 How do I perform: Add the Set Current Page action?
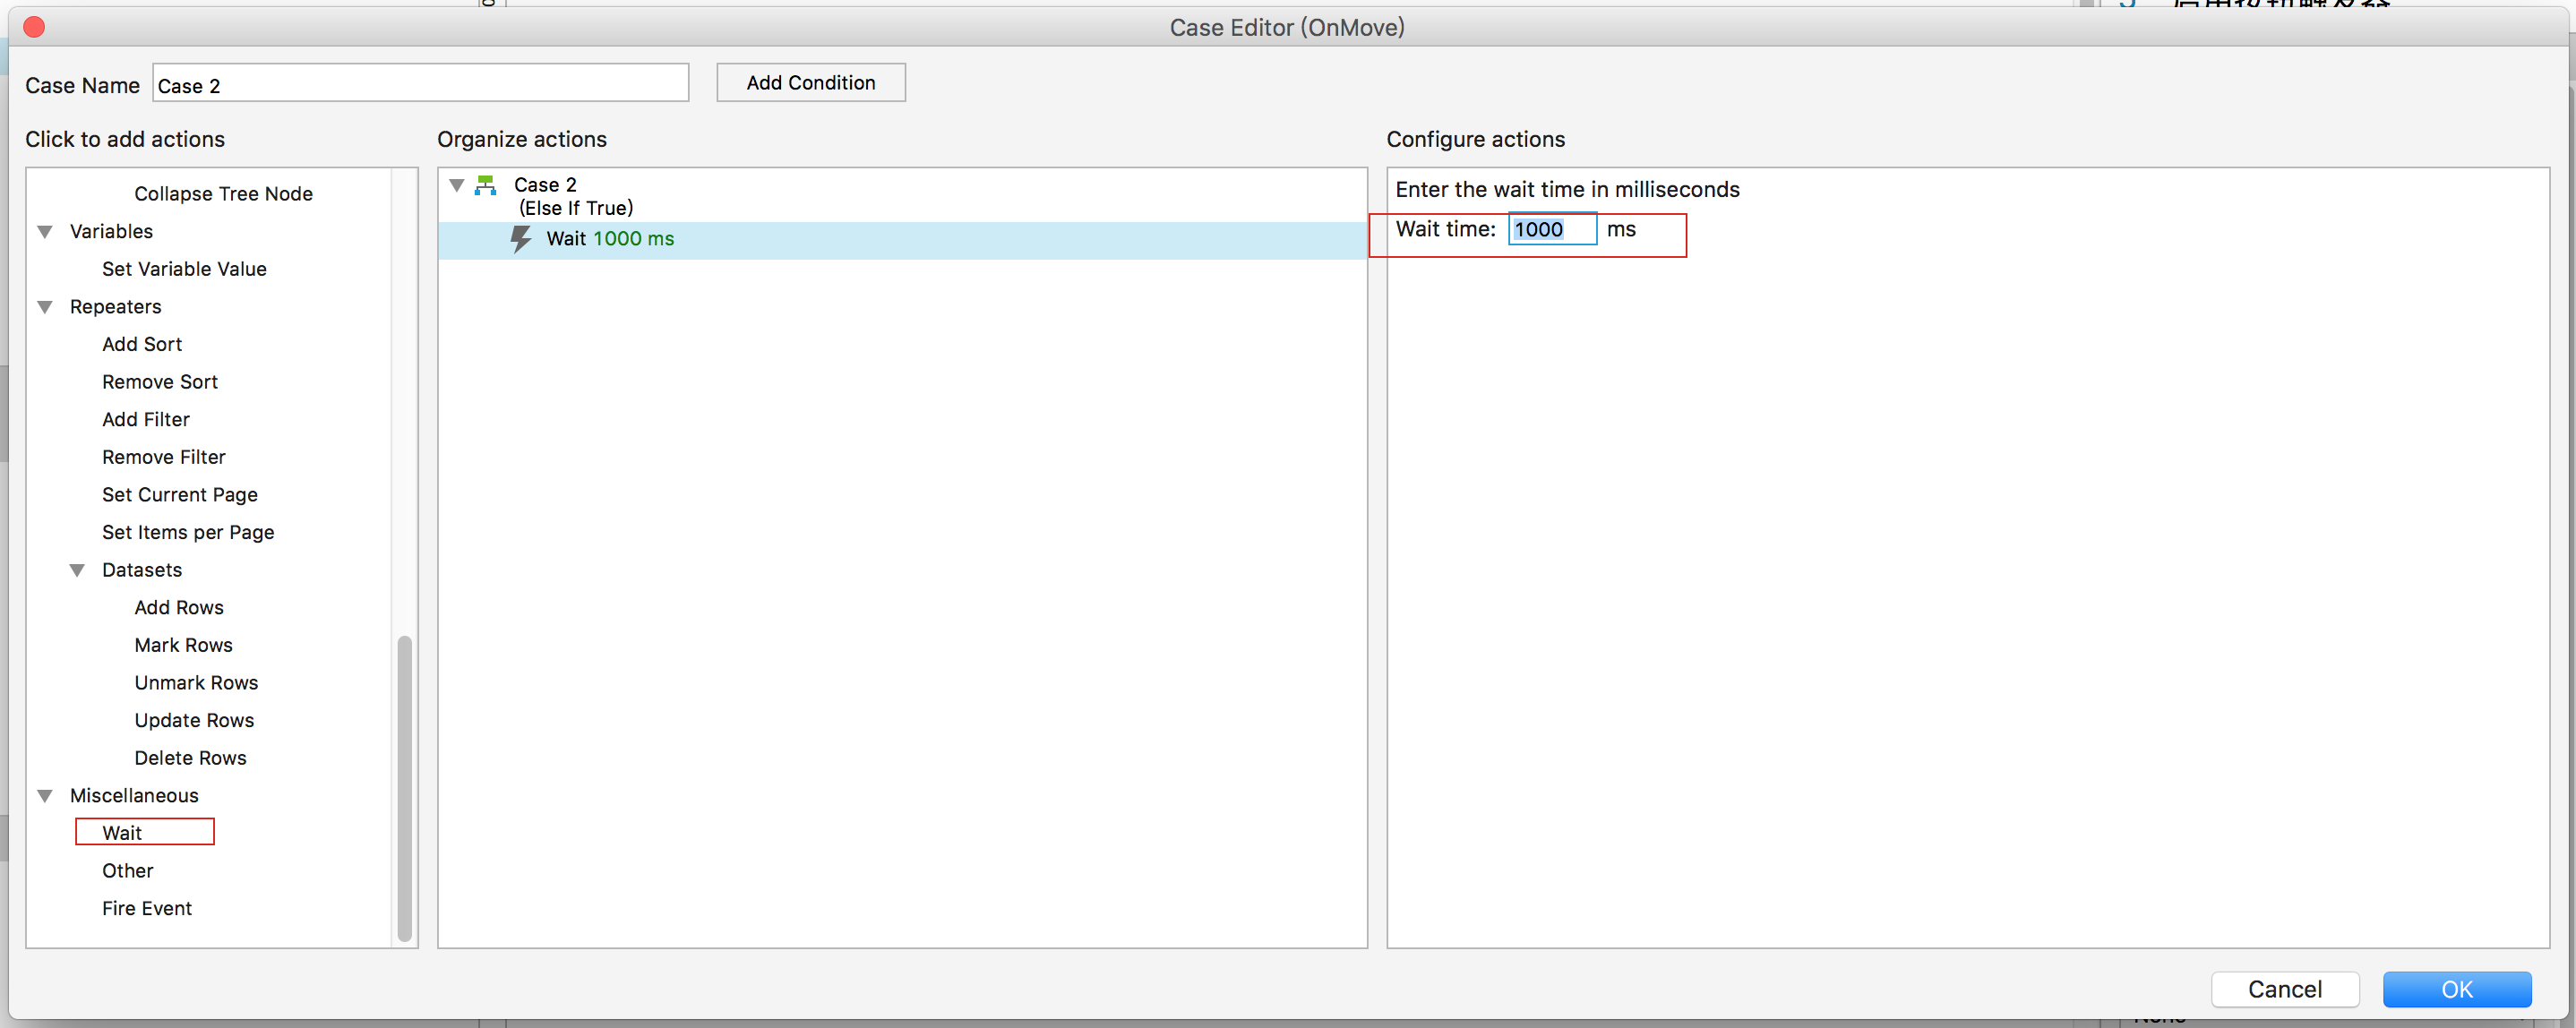[180, 495]
